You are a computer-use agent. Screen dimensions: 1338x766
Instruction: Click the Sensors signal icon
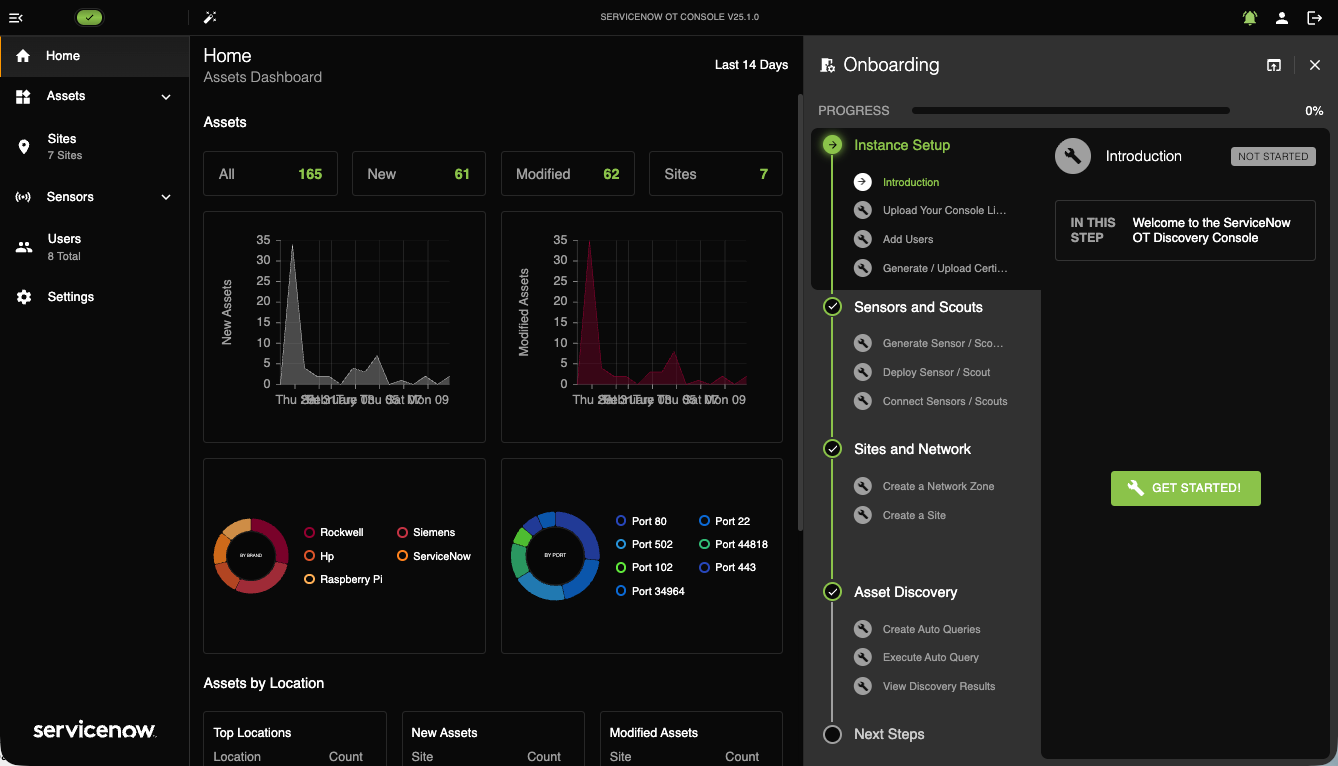(x=24, y=197)
